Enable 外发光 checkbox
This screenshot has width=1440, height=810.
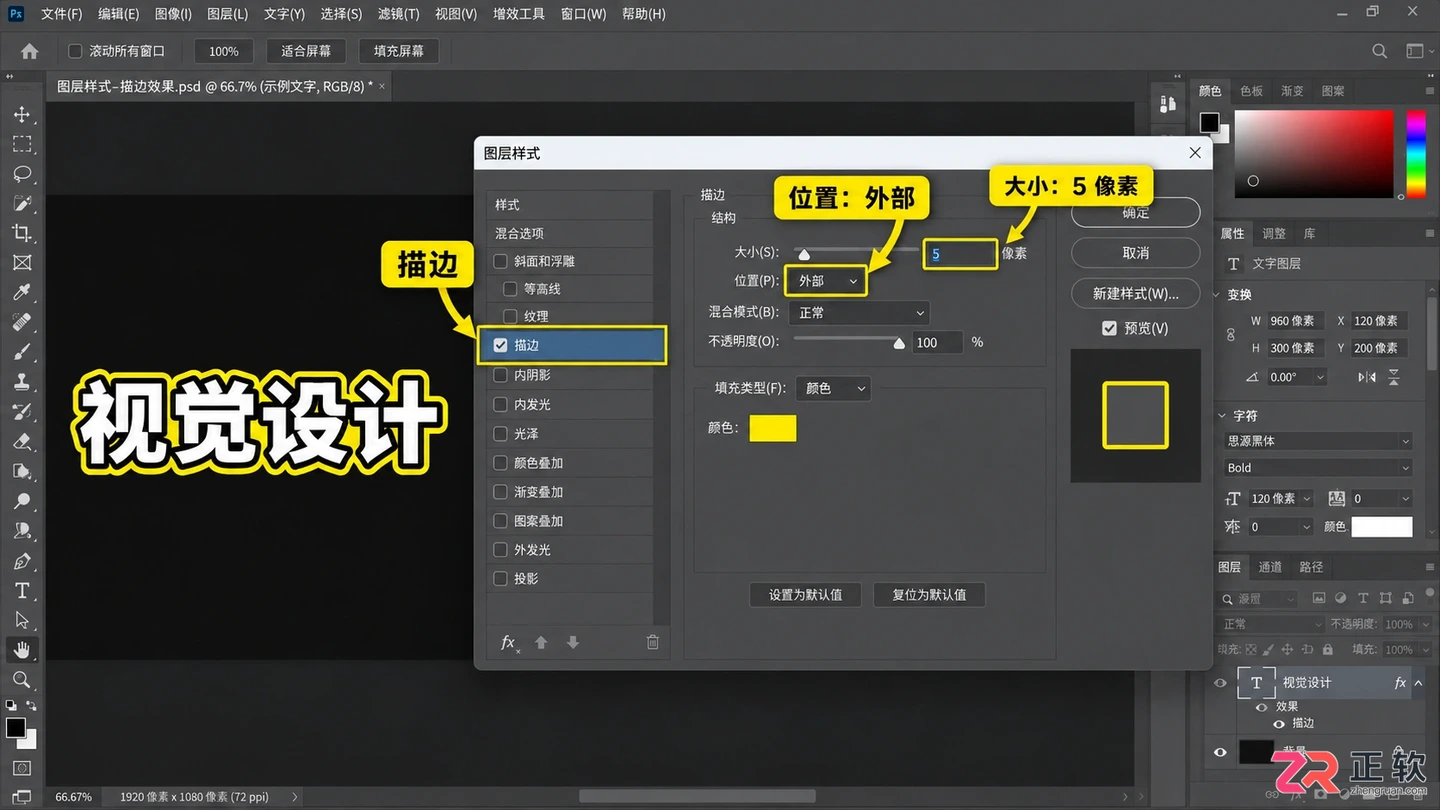click(501, 550)
